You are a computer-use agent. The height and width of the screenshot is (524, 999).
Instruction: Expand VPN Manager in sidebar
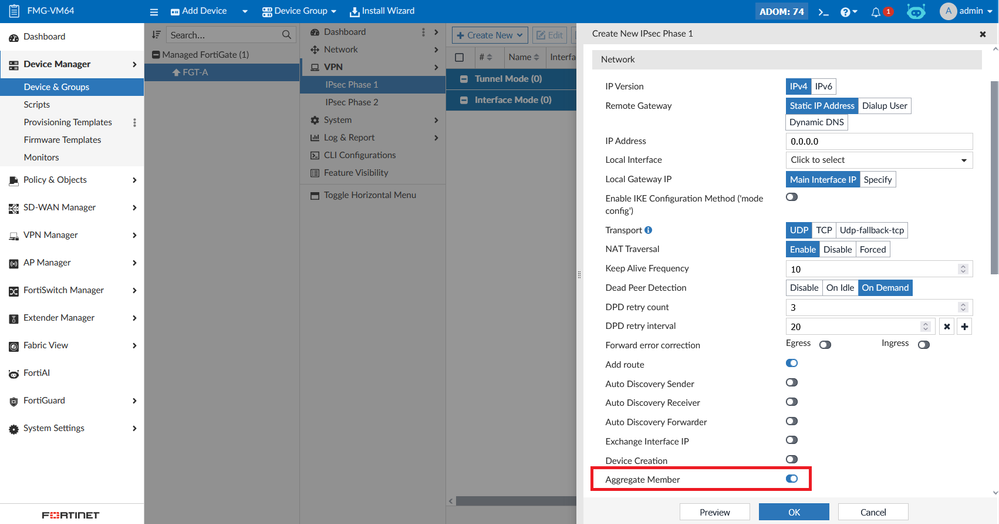click(72, 235)
